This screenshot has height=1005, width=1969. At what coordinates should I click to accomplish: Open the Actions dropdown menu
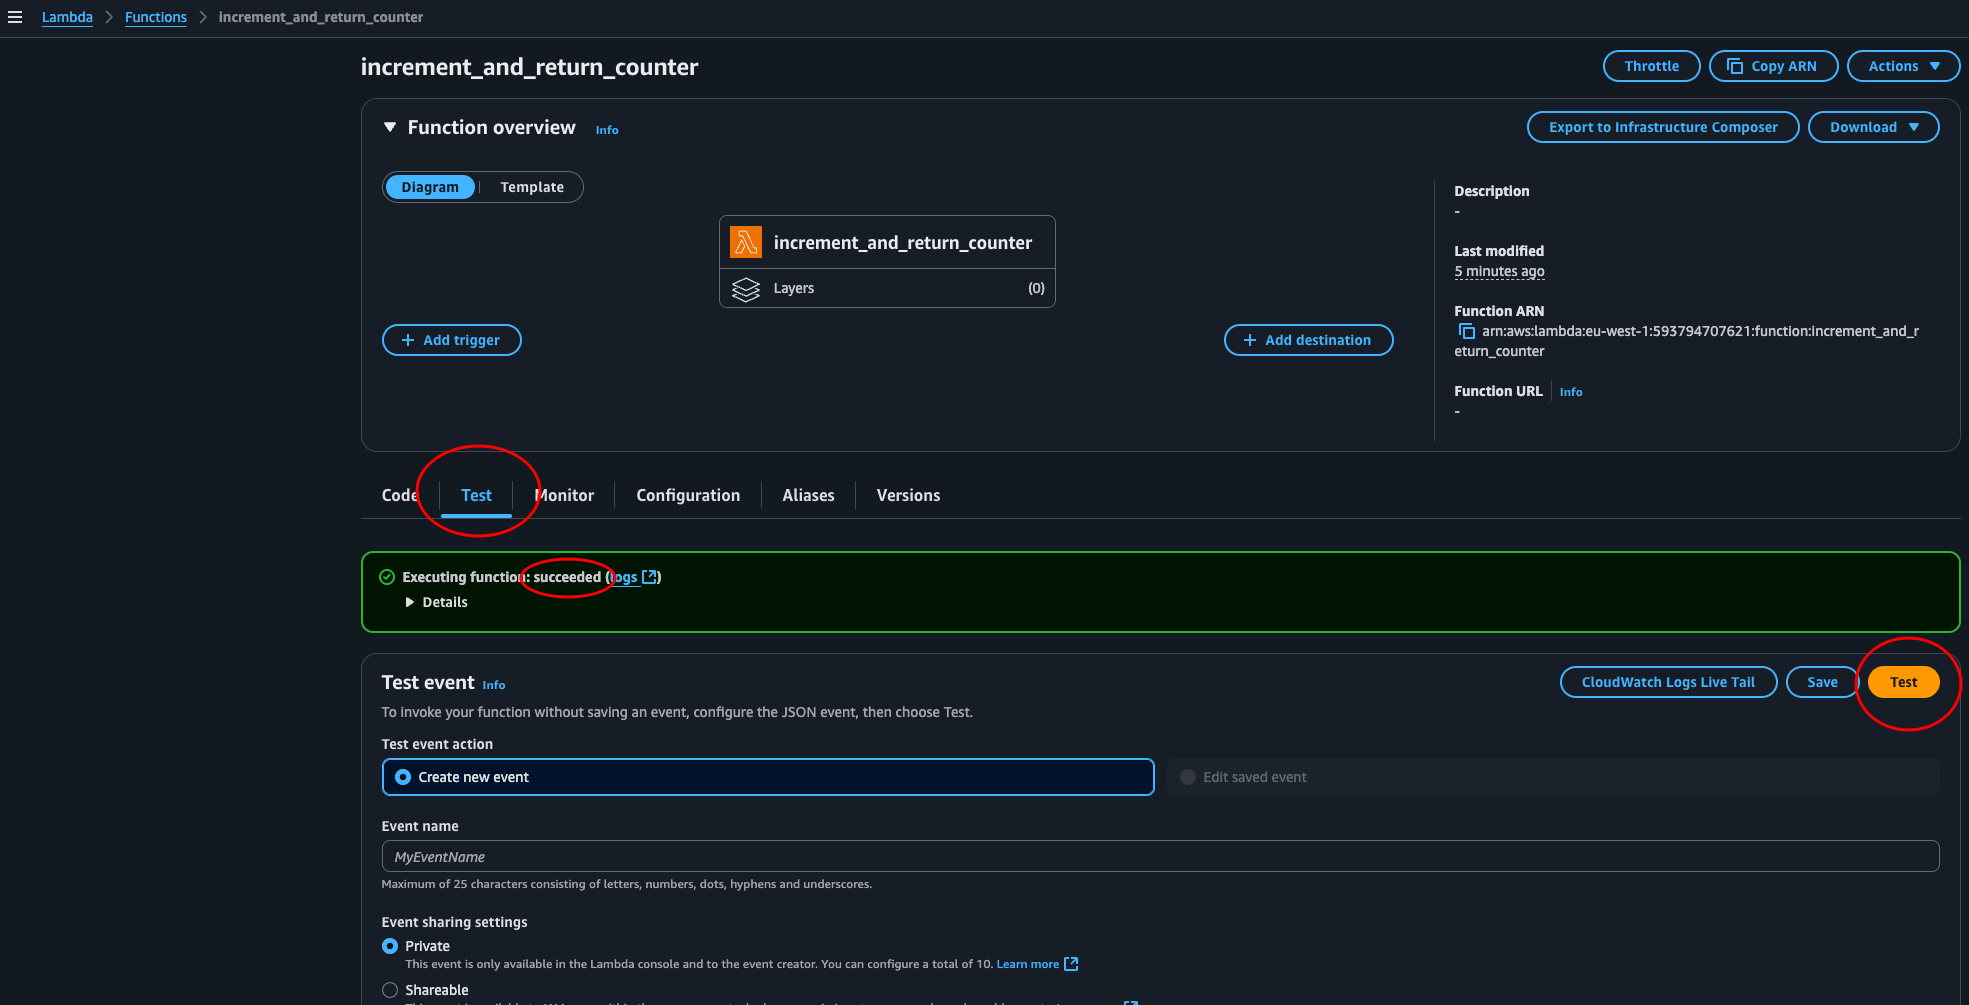1903,65
